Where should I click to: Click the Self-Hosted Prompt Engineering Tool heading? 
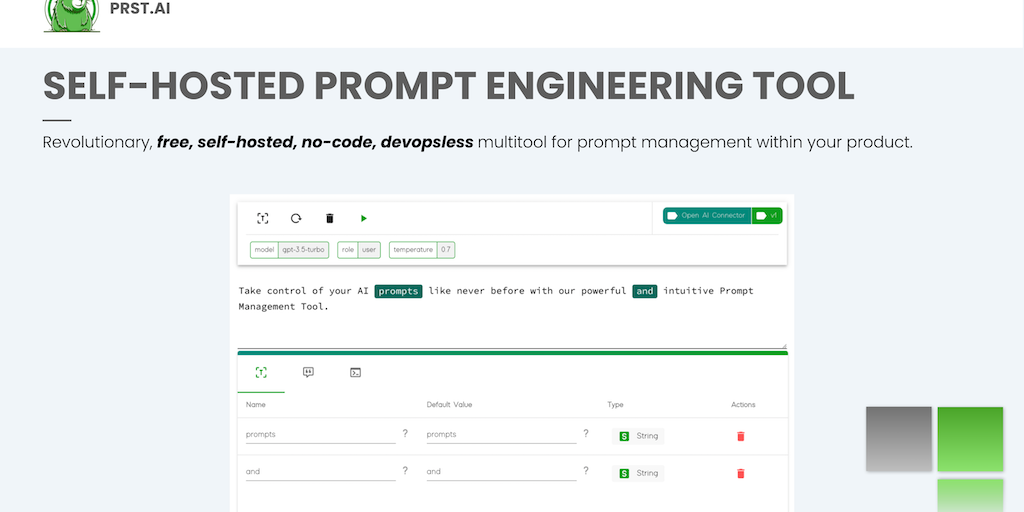449,86
